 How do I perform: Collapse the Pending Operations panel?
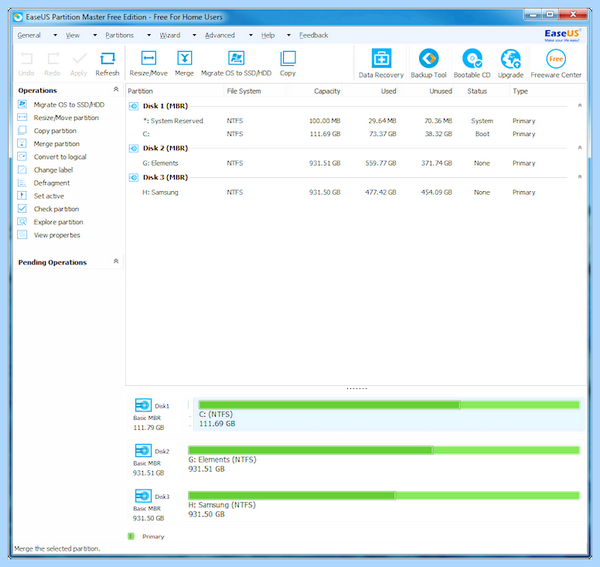[116, 261]
